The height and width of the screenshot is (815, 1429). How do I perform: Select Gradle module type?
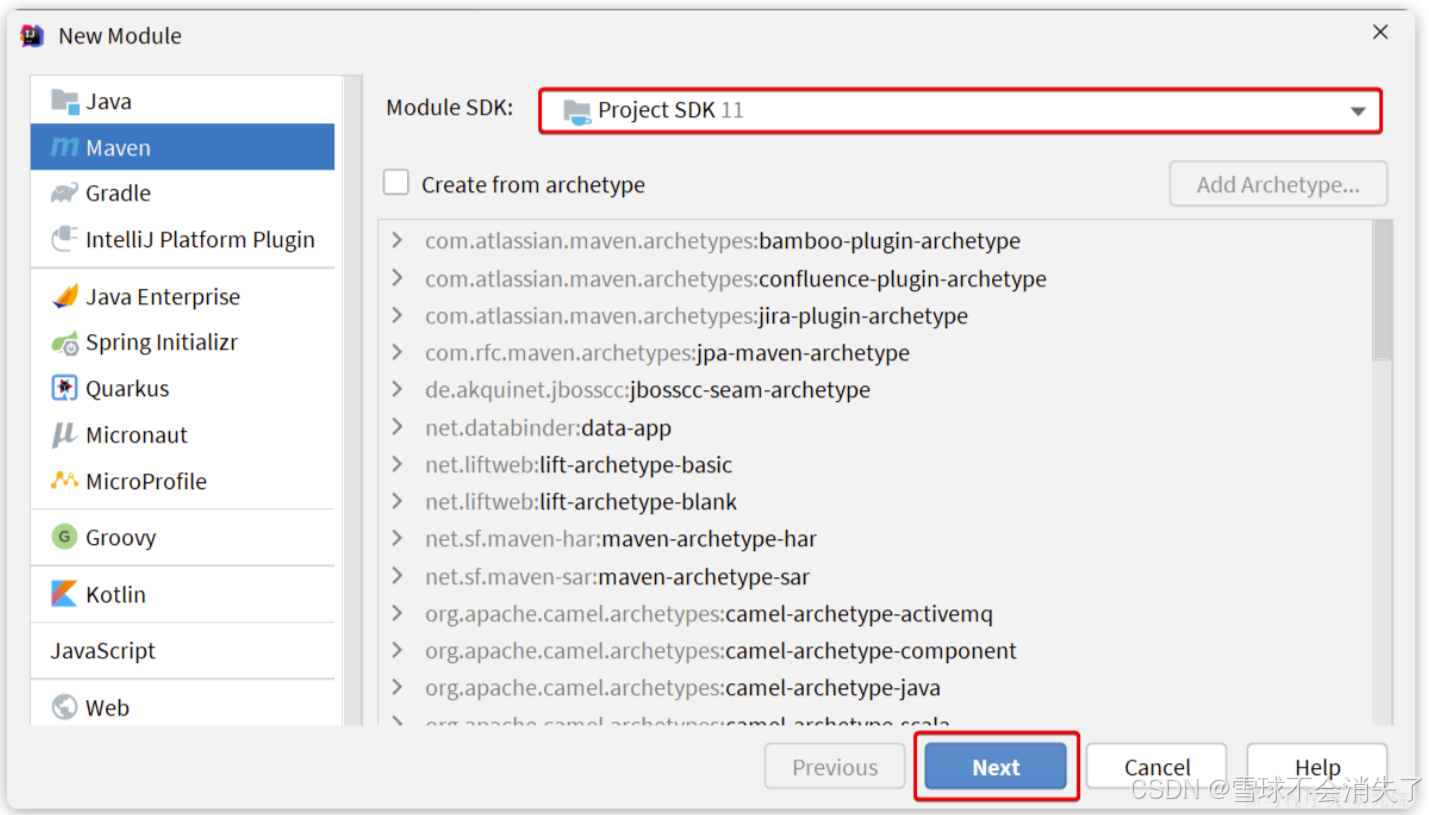[x=183, y=193]
